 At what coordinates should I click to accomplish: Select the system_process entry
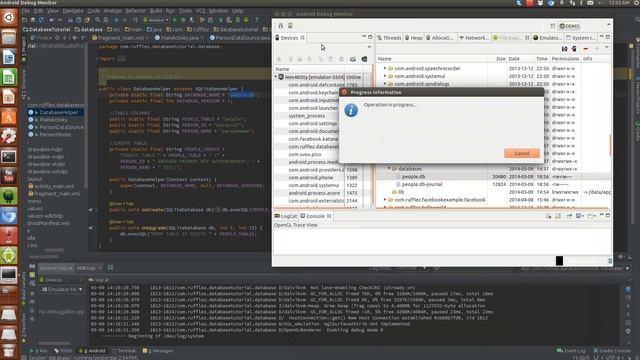(x=307, y=116)
